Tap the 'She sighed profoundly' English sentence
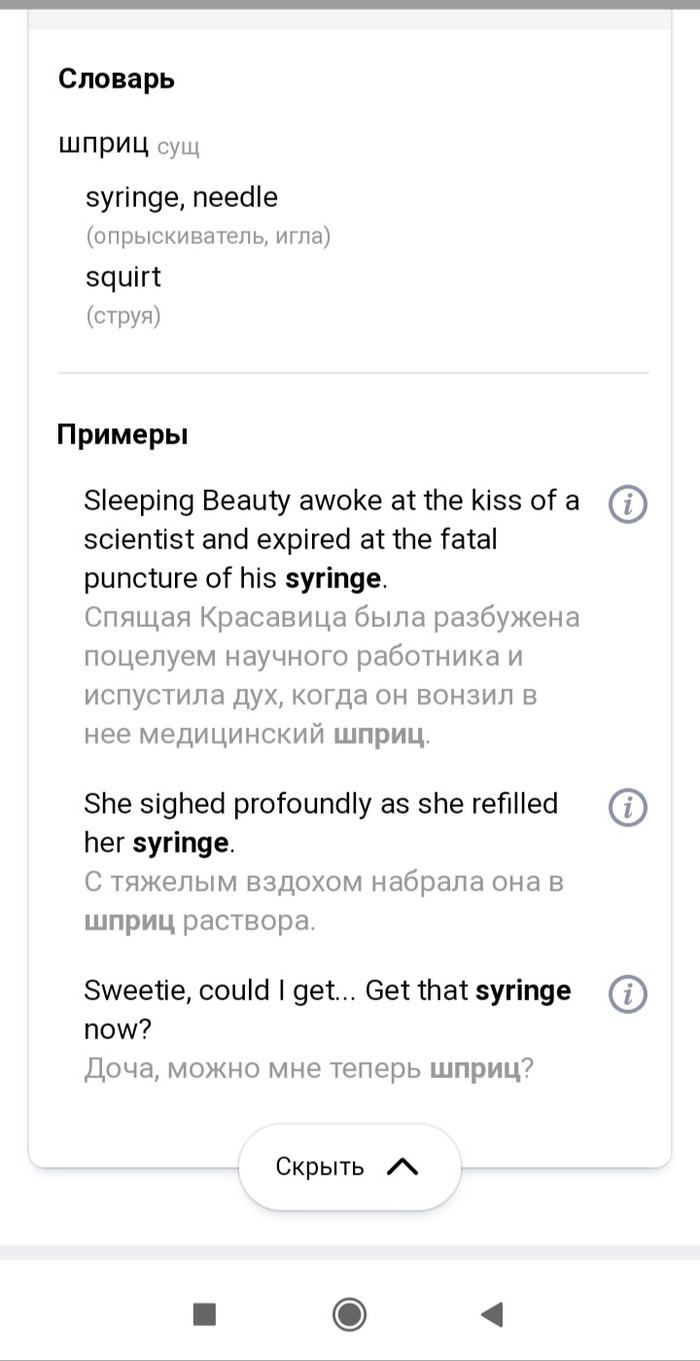 click(x=320, y=822)
